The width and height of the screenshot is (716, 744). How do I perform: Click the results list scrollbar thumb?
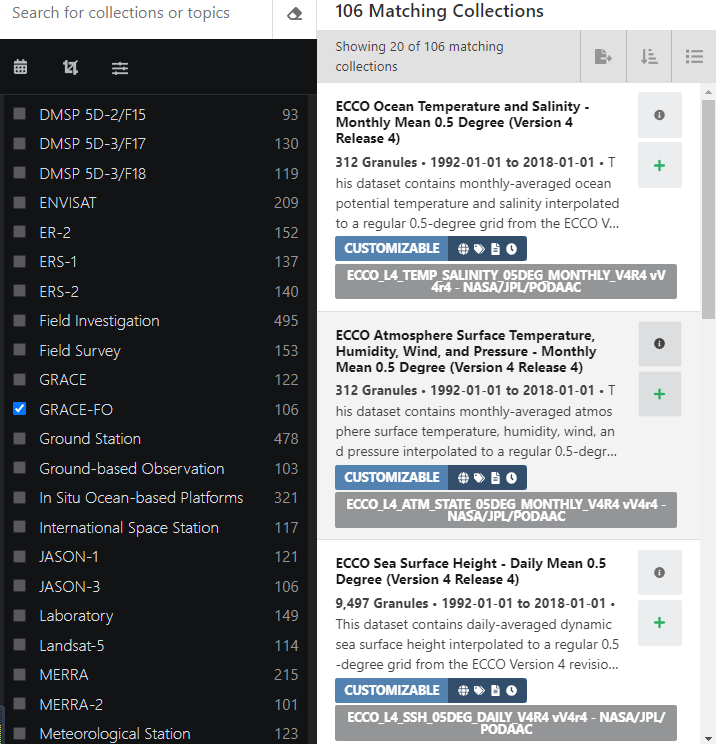tap(708, 209)
